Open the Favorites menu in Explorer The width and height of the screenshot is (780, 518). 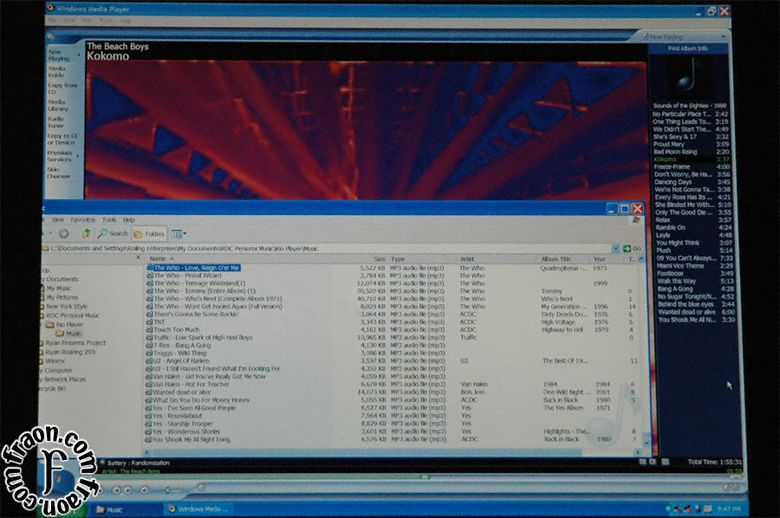coord(83,219)
